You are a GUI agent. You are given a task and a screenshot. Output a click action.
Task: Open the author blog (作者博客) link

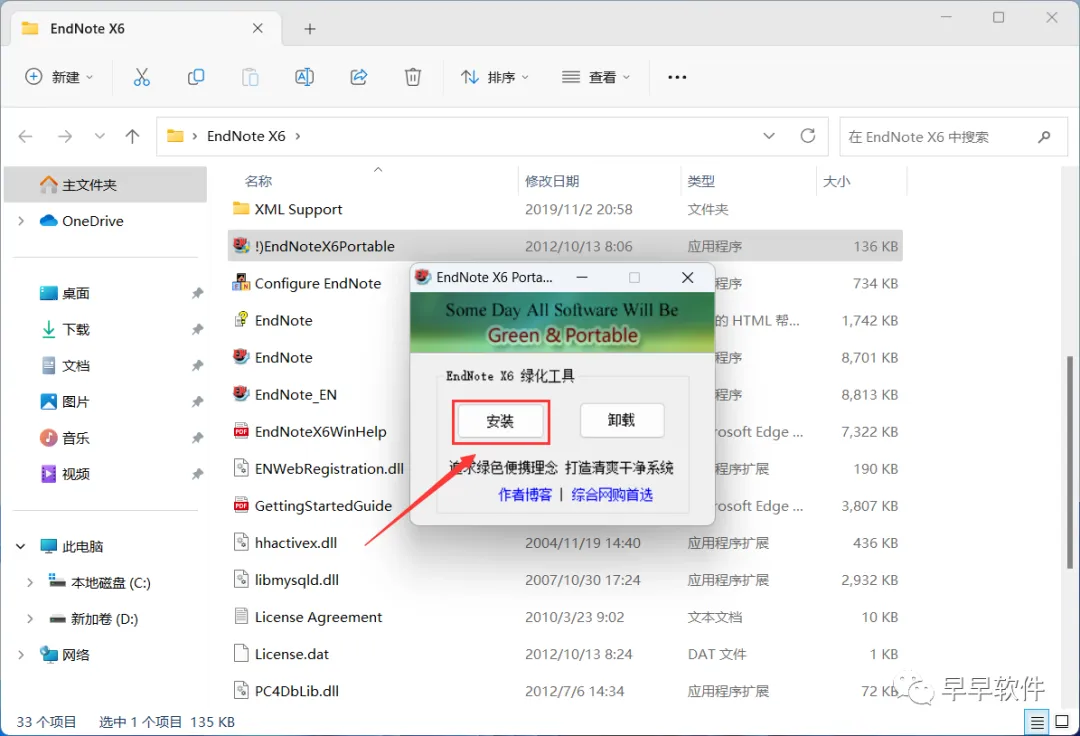(525, 494)
